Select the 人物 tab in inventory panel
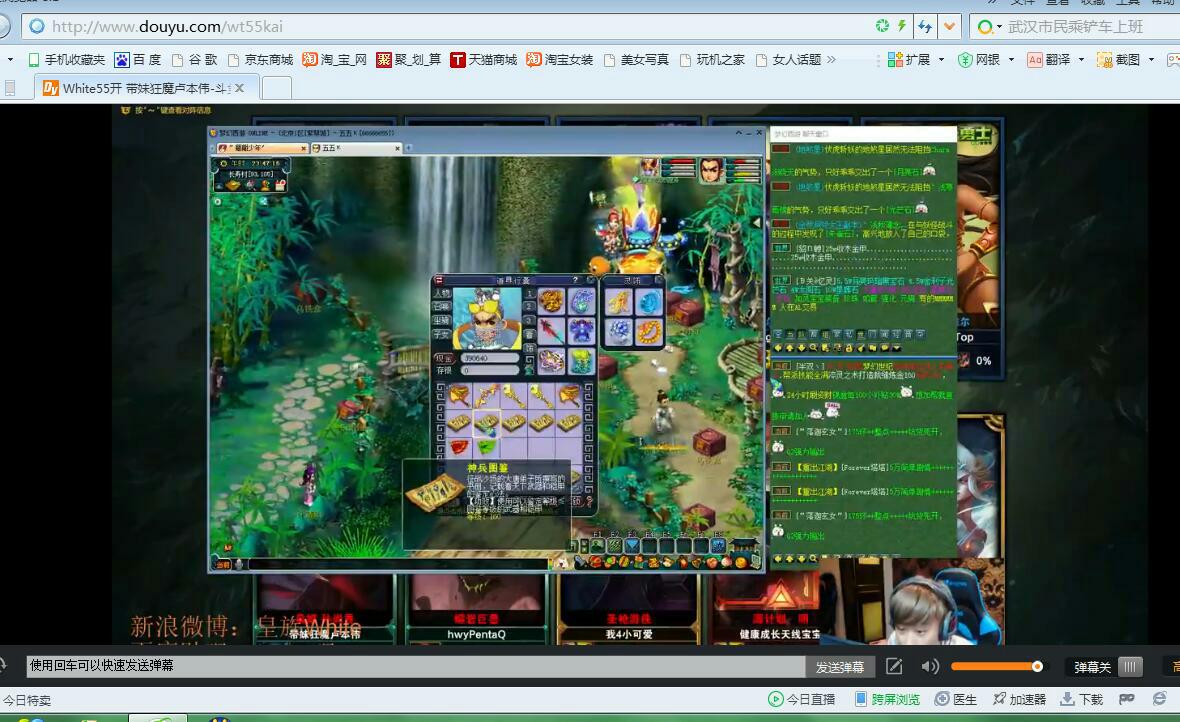Viewport: 1180px width, 722px height. pos(442,294)
